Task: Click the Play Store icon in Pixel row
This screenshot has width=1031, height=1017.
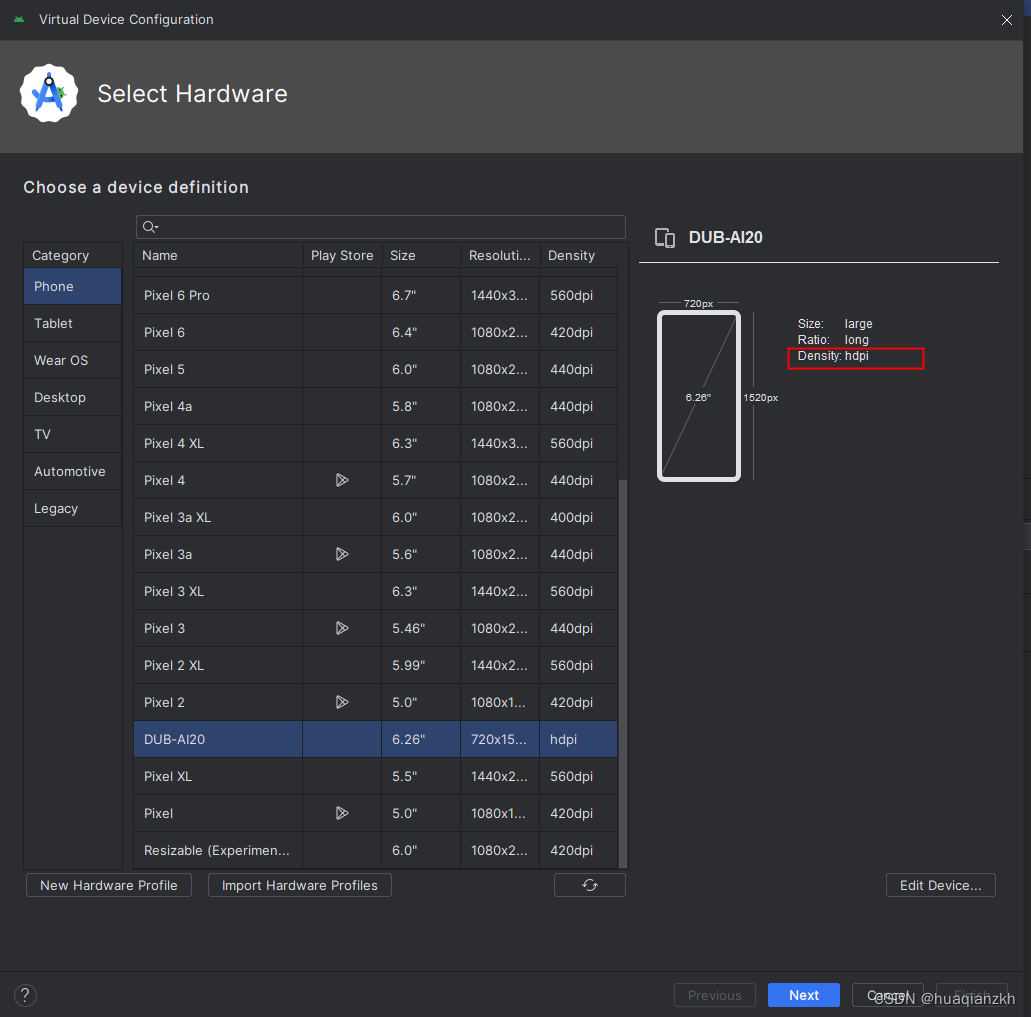Action: [x=342, y=813]
